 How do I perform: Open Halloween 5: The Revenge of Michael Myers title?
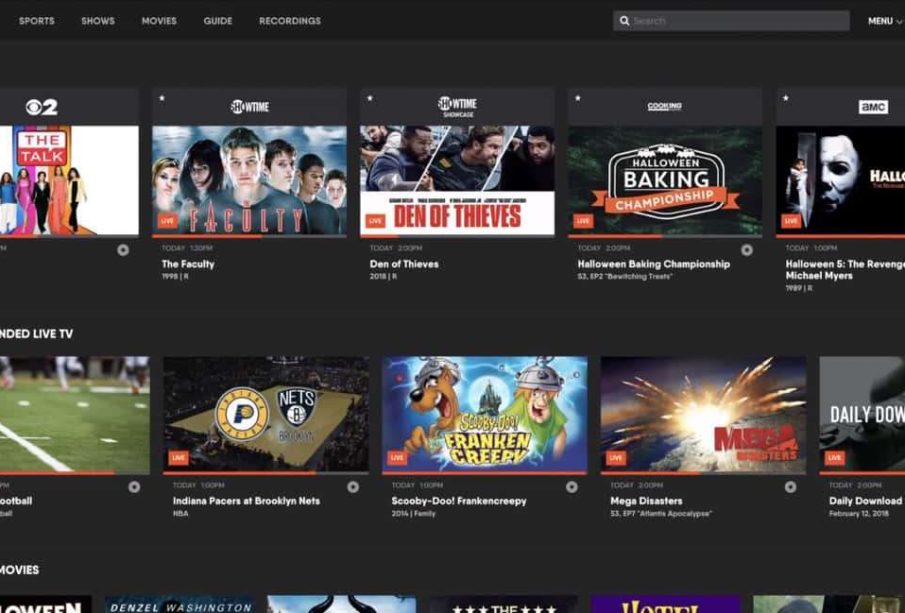pos(845,270)
